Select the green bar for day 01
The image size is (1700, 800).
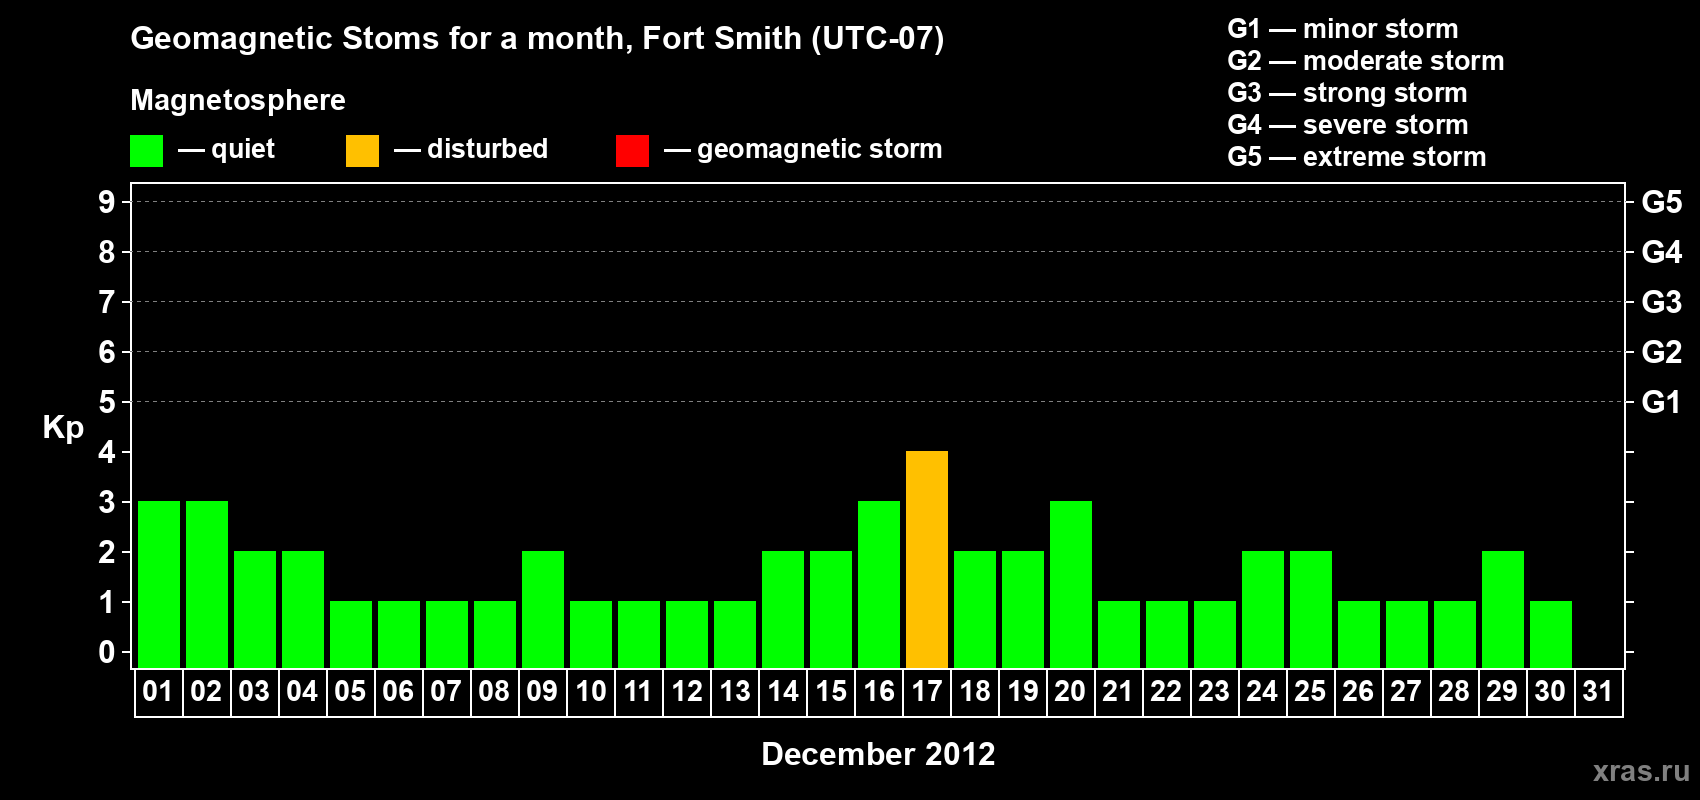159,584
